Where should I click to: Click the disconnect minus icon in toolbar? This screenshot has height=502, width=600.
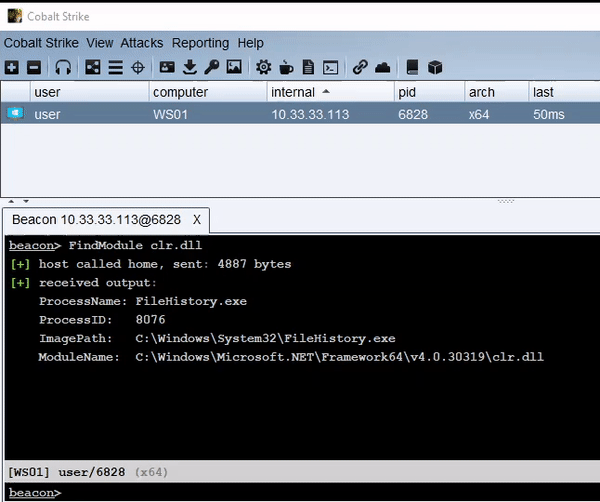pos(34,68)
